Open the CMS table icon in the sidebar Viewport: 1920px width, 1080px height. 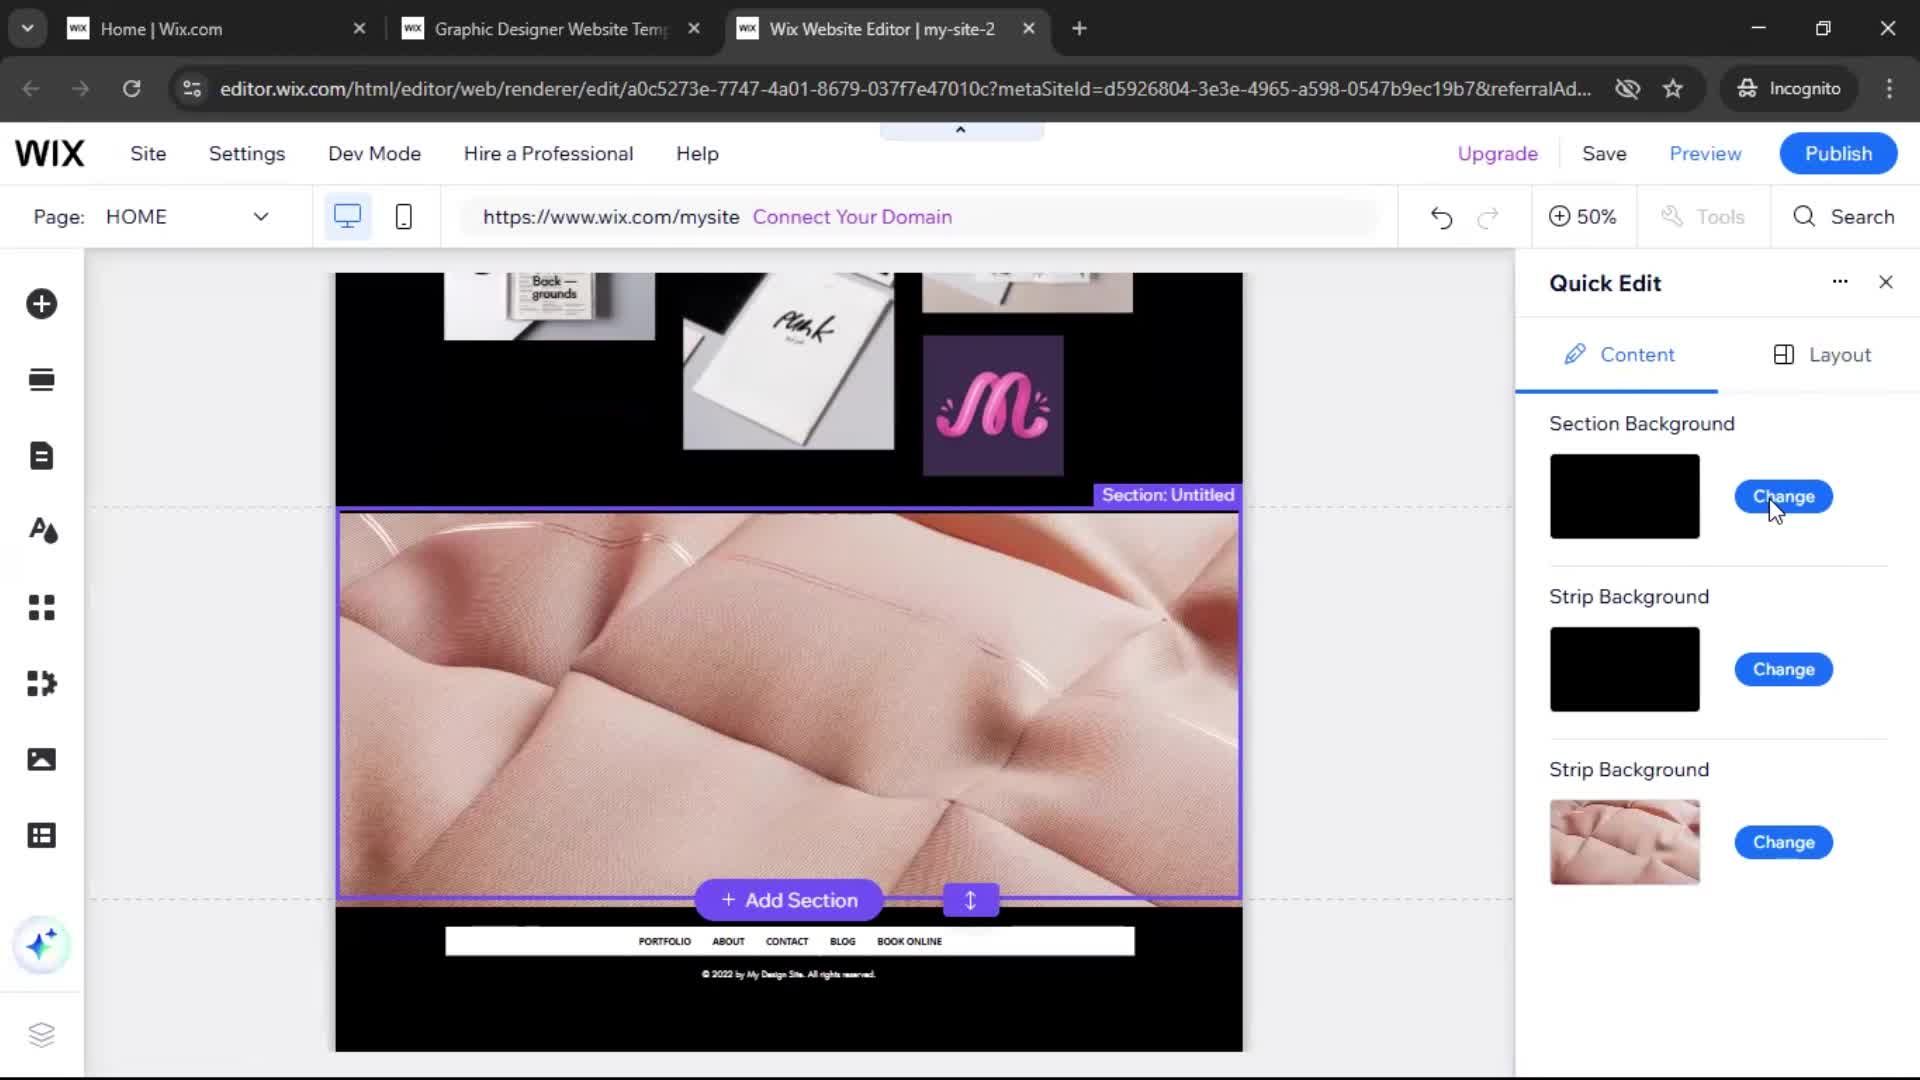pyautogui.click(x=41, y=835)
